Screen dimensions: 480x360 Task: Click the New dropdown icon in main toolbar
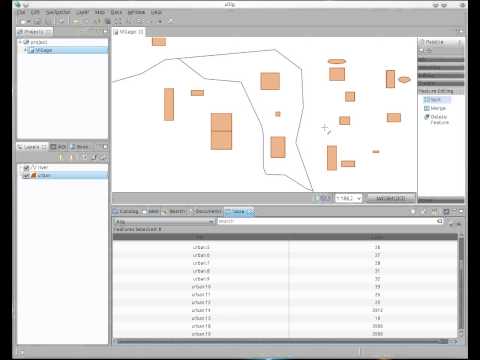tap(29, 21)
